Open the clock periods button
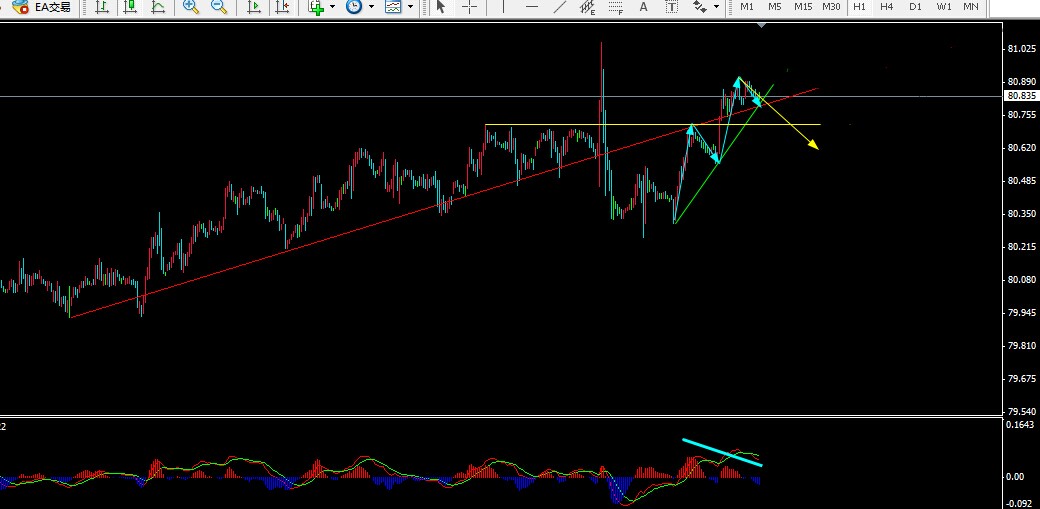 coord(355,7)
